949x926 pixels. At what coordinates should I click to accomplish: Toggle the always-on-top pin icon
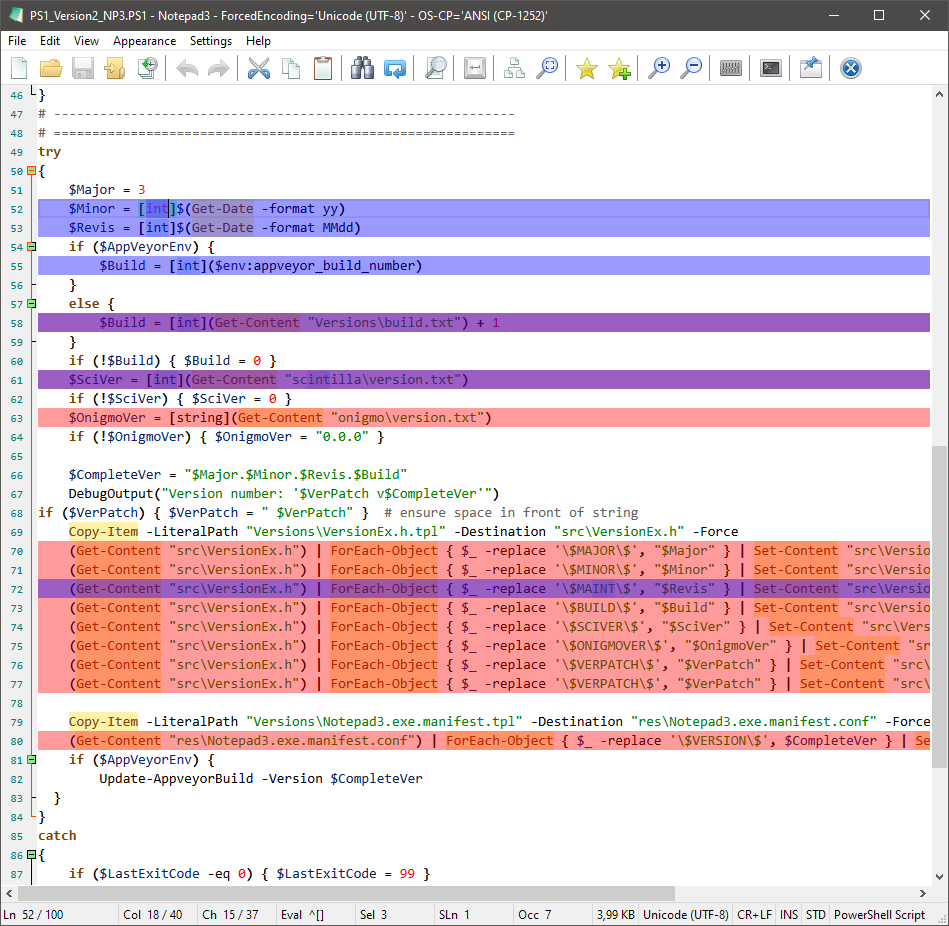point(811,68)
